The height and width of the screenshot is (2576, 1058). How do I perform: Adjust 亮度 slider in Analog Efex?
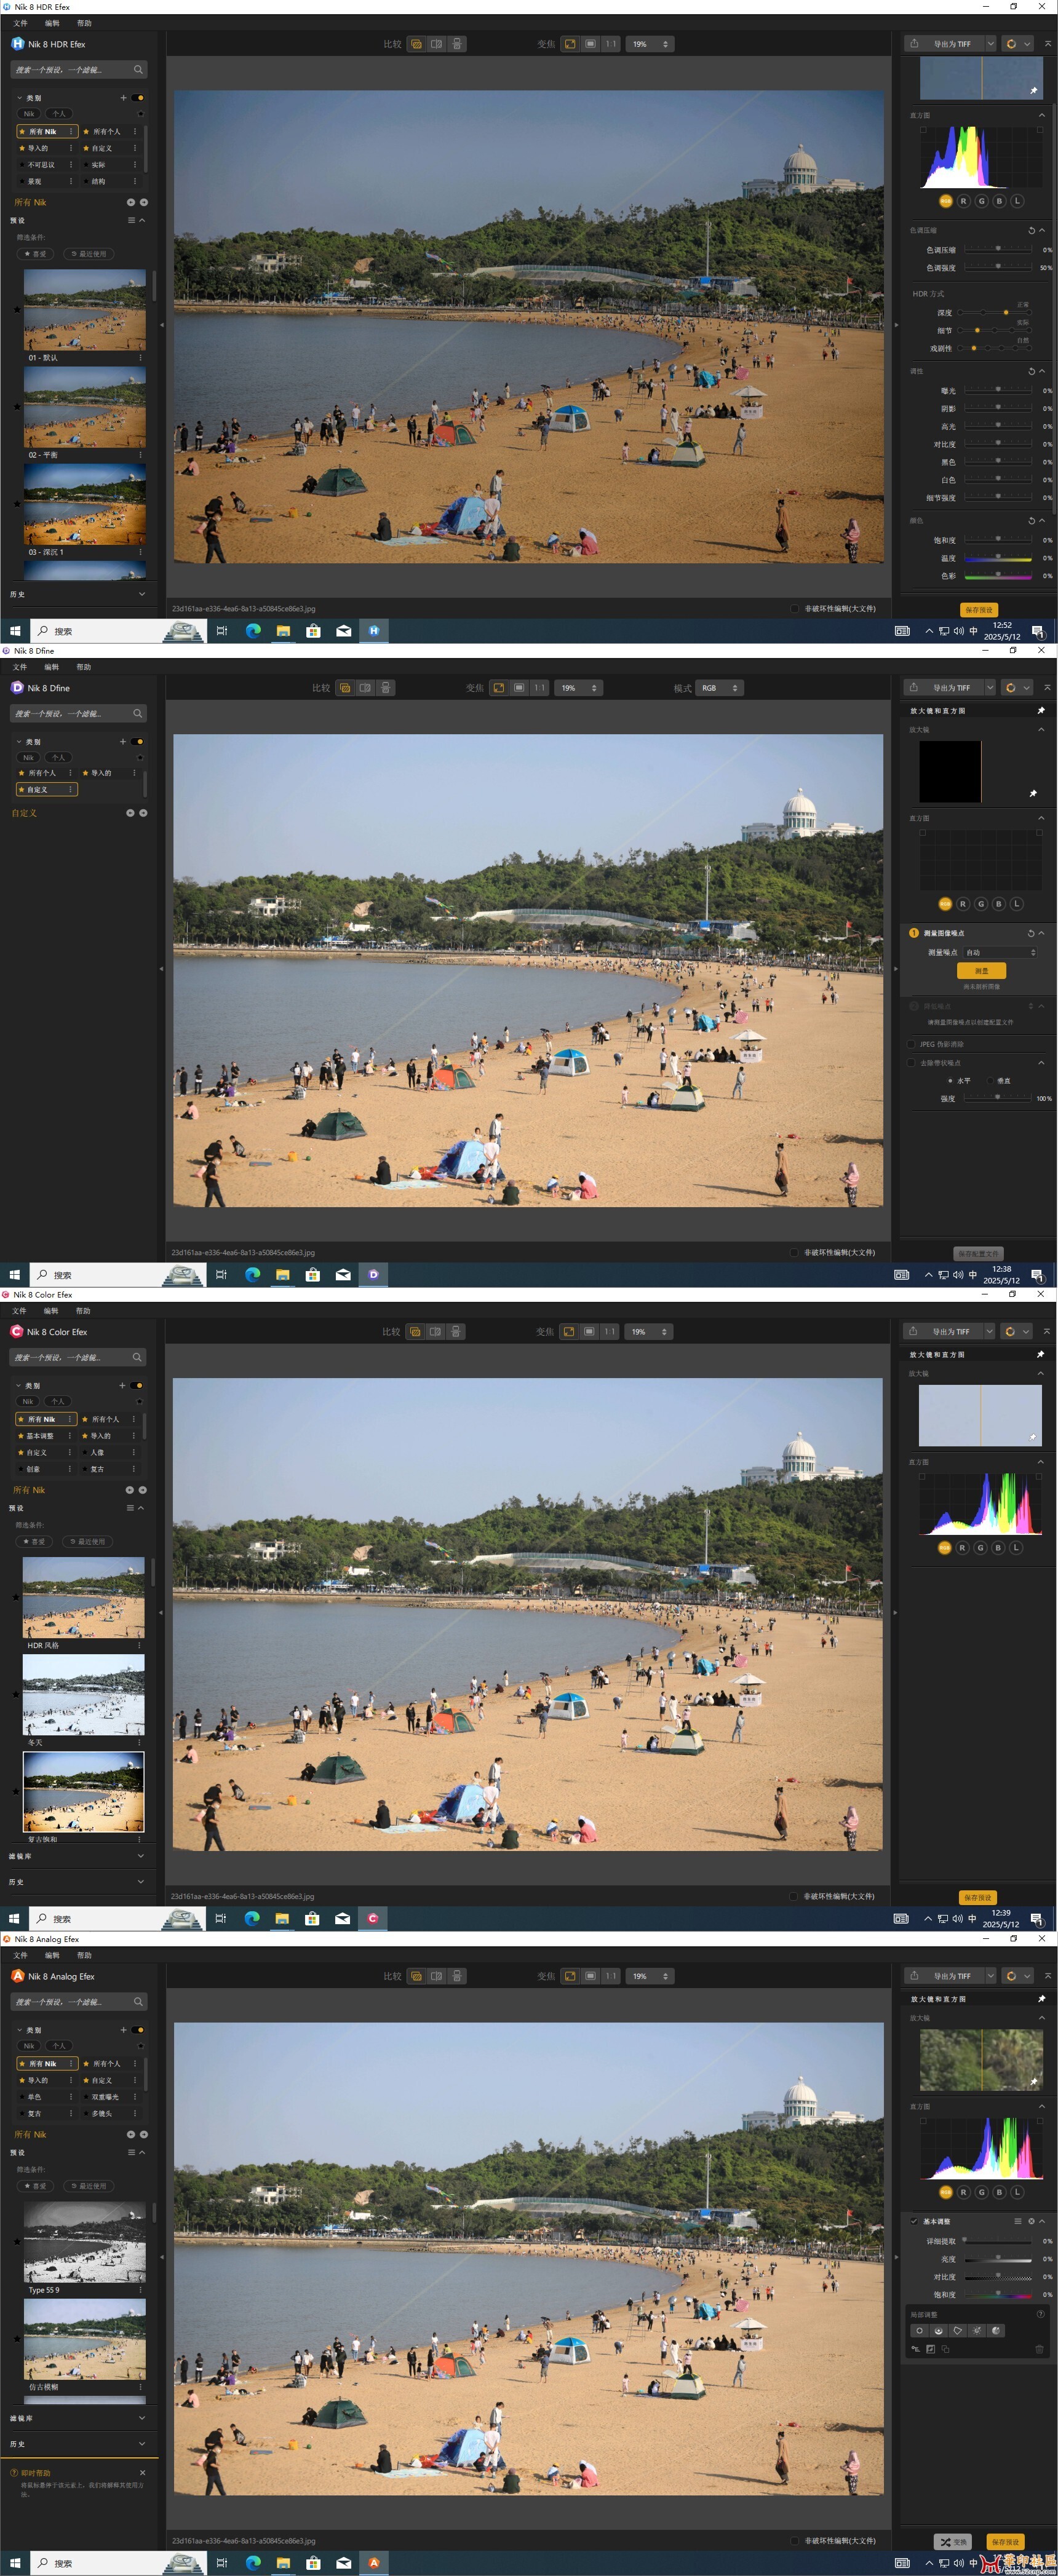(998, 2258)
